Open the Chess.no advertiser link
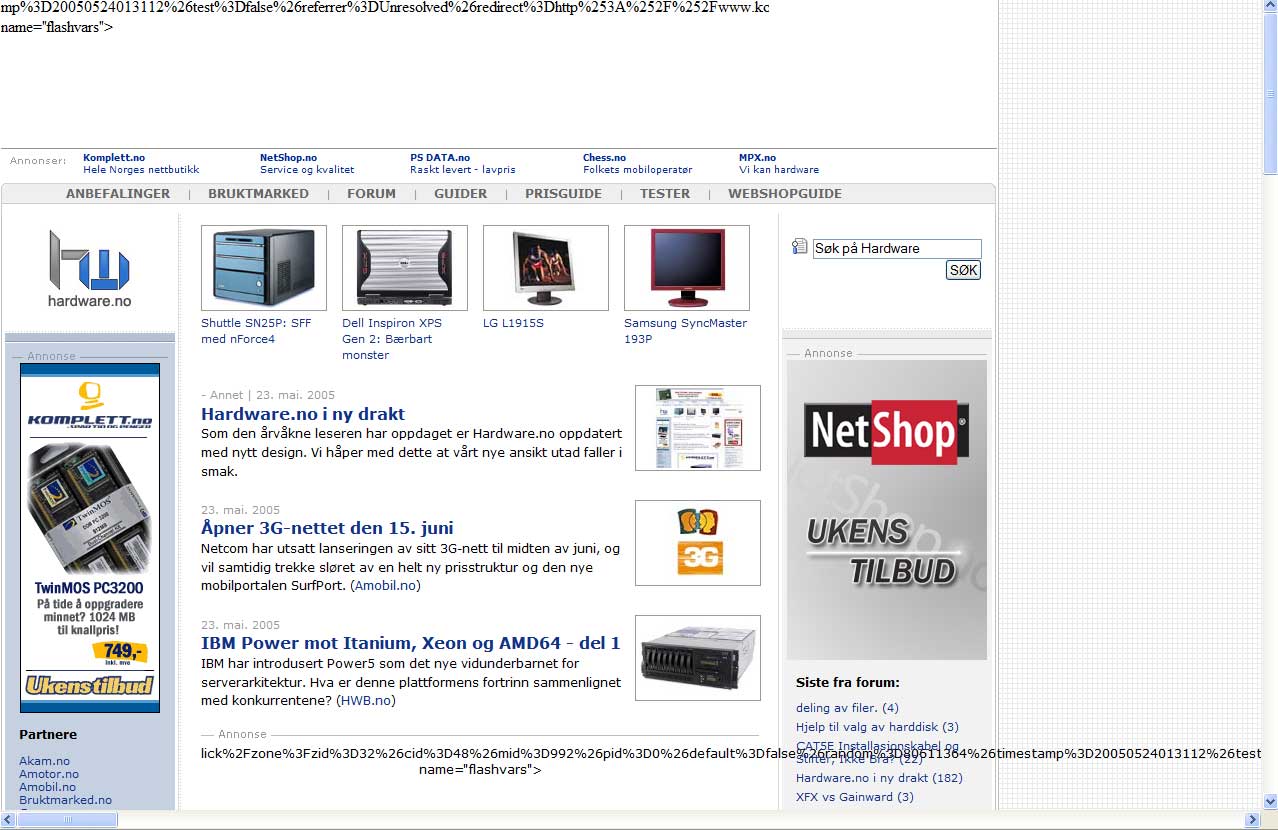The height and width of the screenshot is (830, 1278). coord(604,157)
